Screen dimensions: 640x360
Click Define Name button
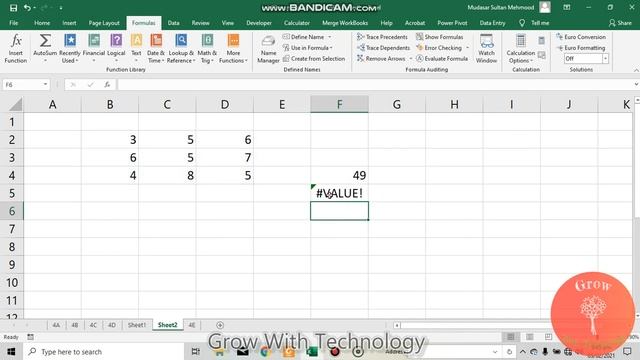303,37
